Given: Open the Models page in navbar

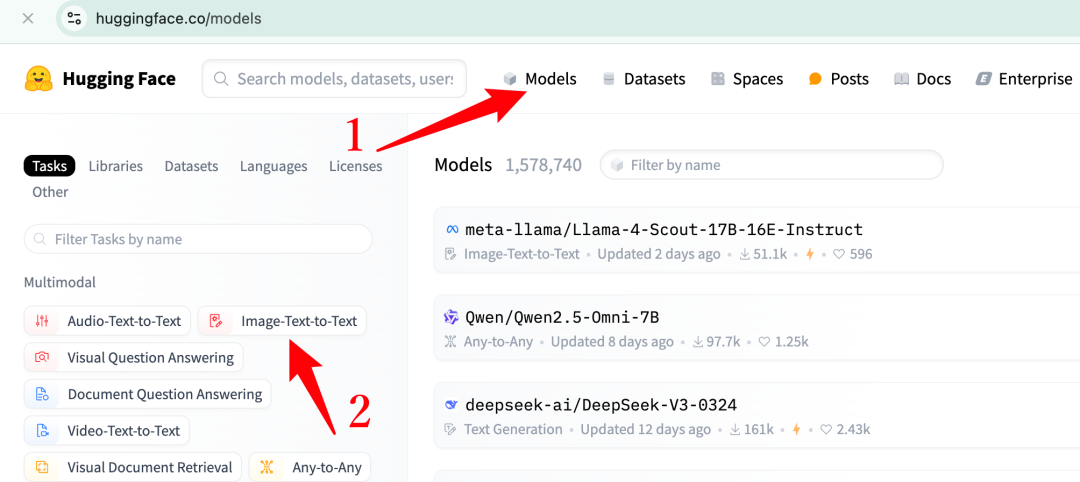Looking at the screenshot, I should [x=540, y=79].
